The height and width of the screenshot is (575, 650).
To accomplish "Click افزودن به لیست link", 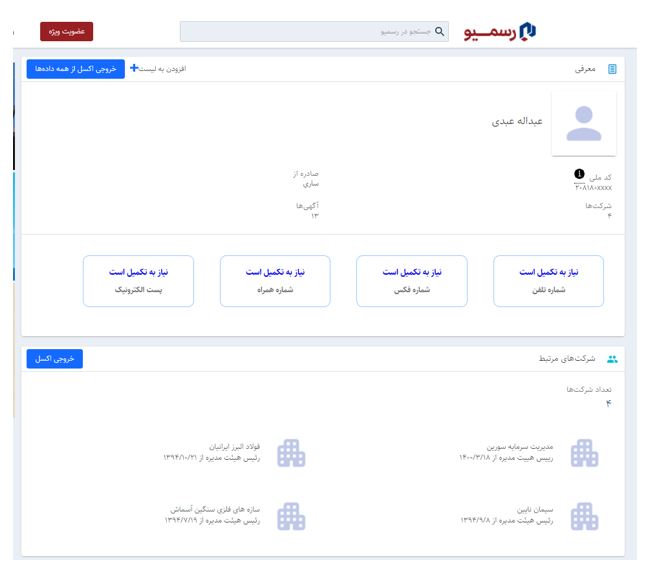I will coord(159,69).
